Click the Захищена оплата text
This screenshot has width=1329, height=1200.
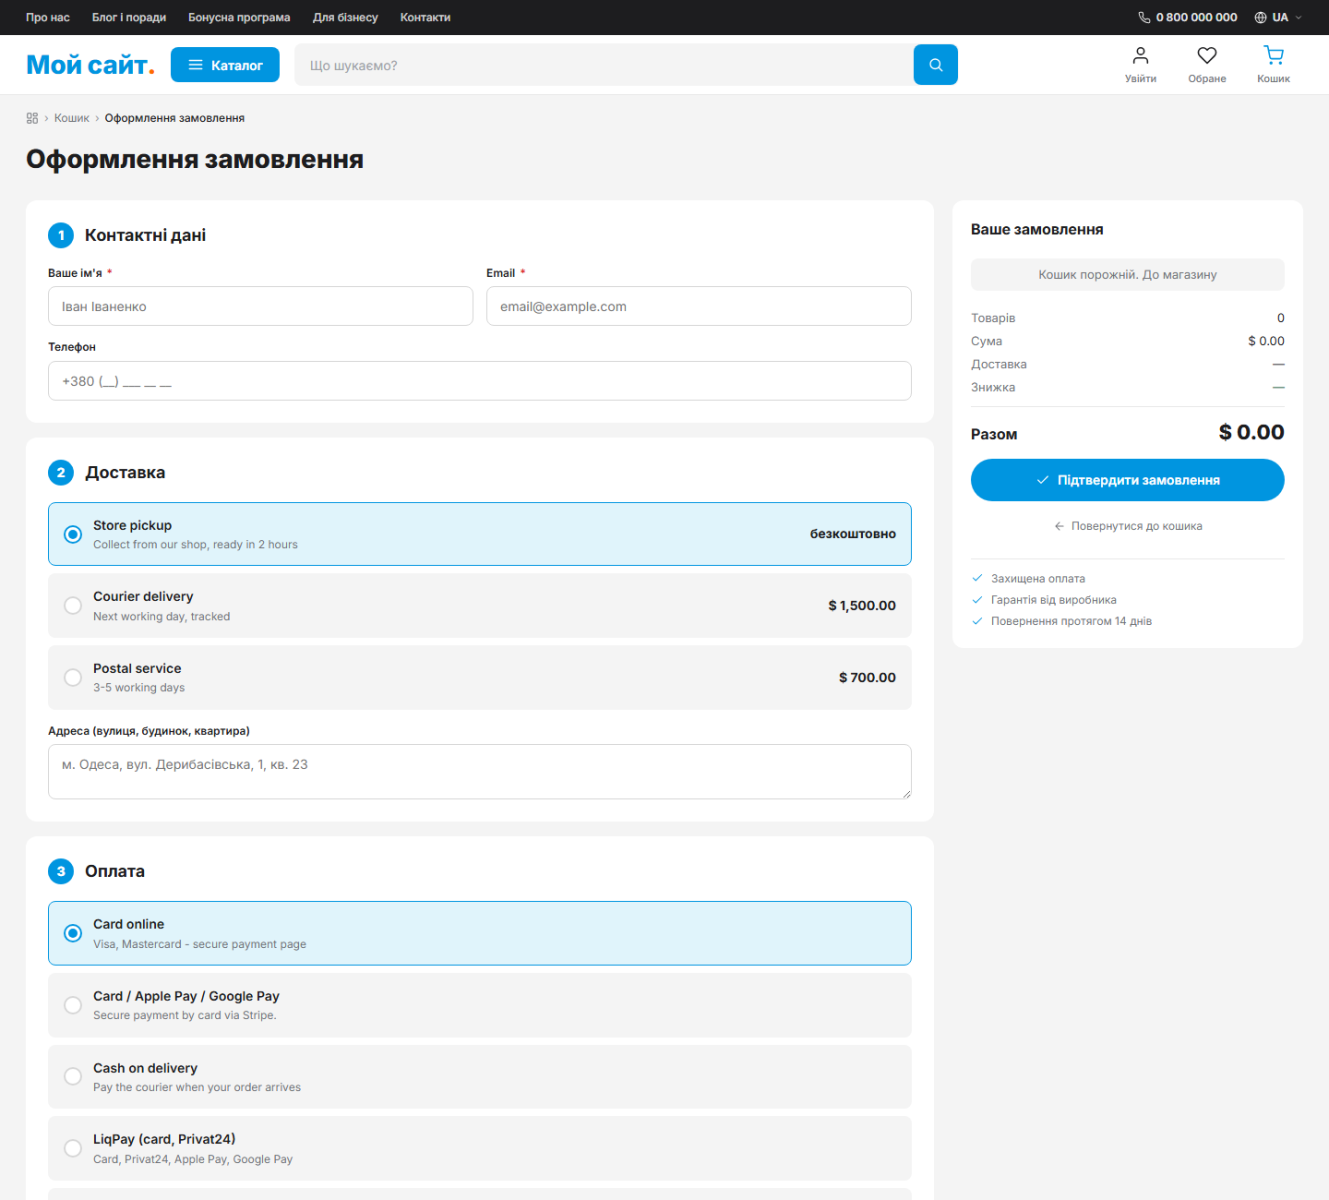[x=1038, y=578]
